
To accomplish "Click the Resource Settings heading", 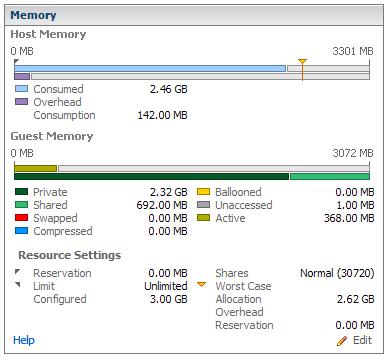I will pyautogui.click(x=70, y=255).
